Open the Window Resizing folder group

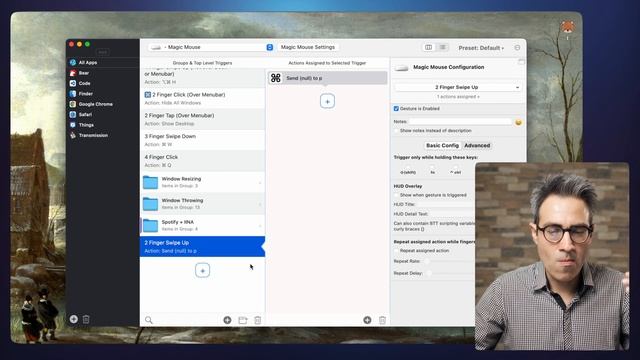(202, 182)
